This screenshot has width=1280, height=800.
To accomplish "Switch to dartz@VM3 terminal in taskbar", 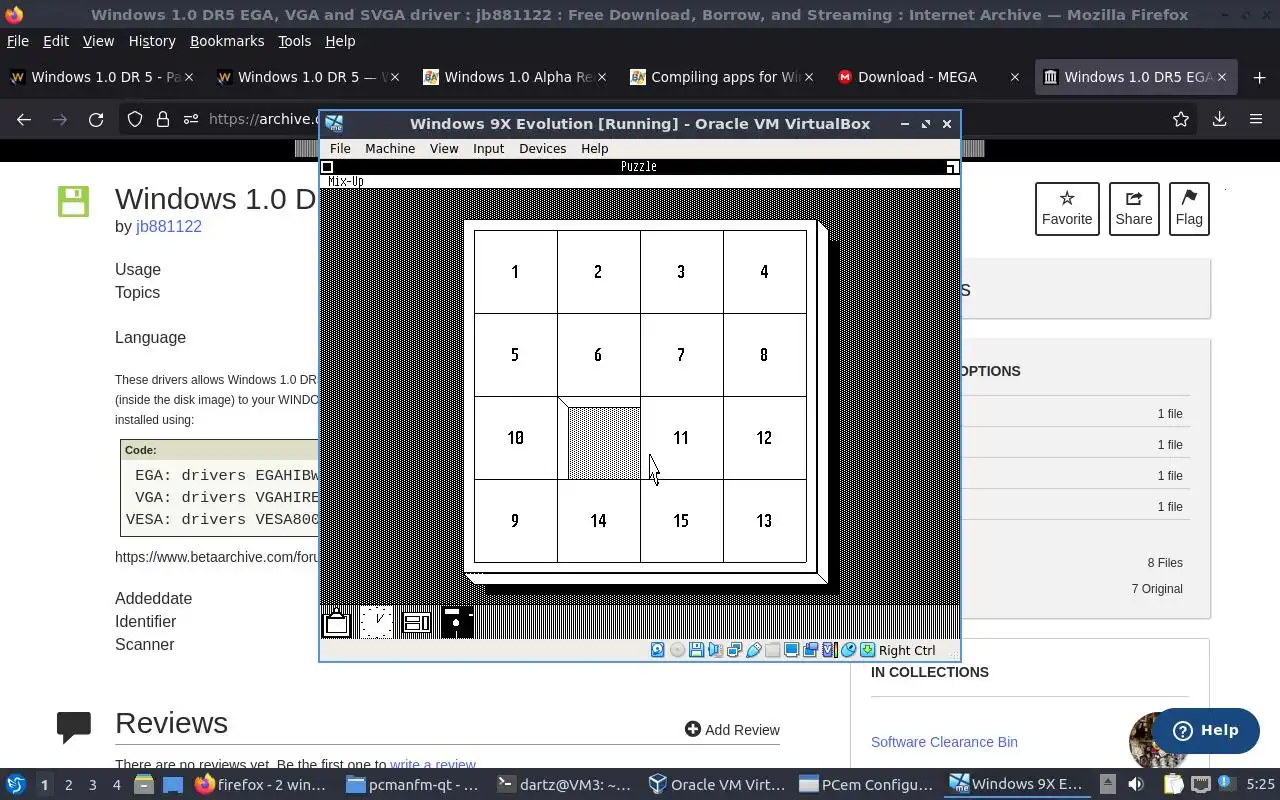I will (x=565, y=784).
